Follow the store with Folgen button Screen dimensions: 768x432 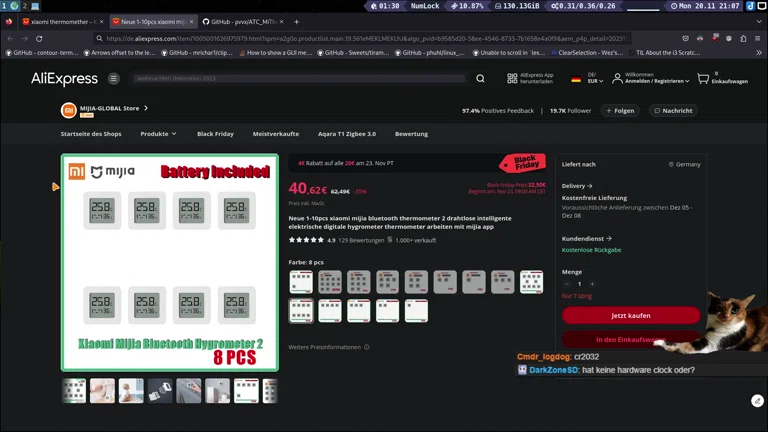619,111
